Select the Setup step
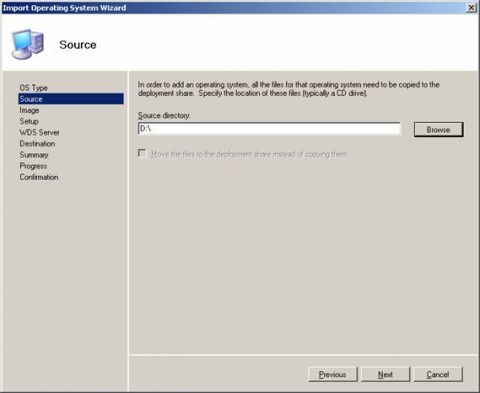Image resolution: width=480 pixels, height=393 pixels. 29,121
